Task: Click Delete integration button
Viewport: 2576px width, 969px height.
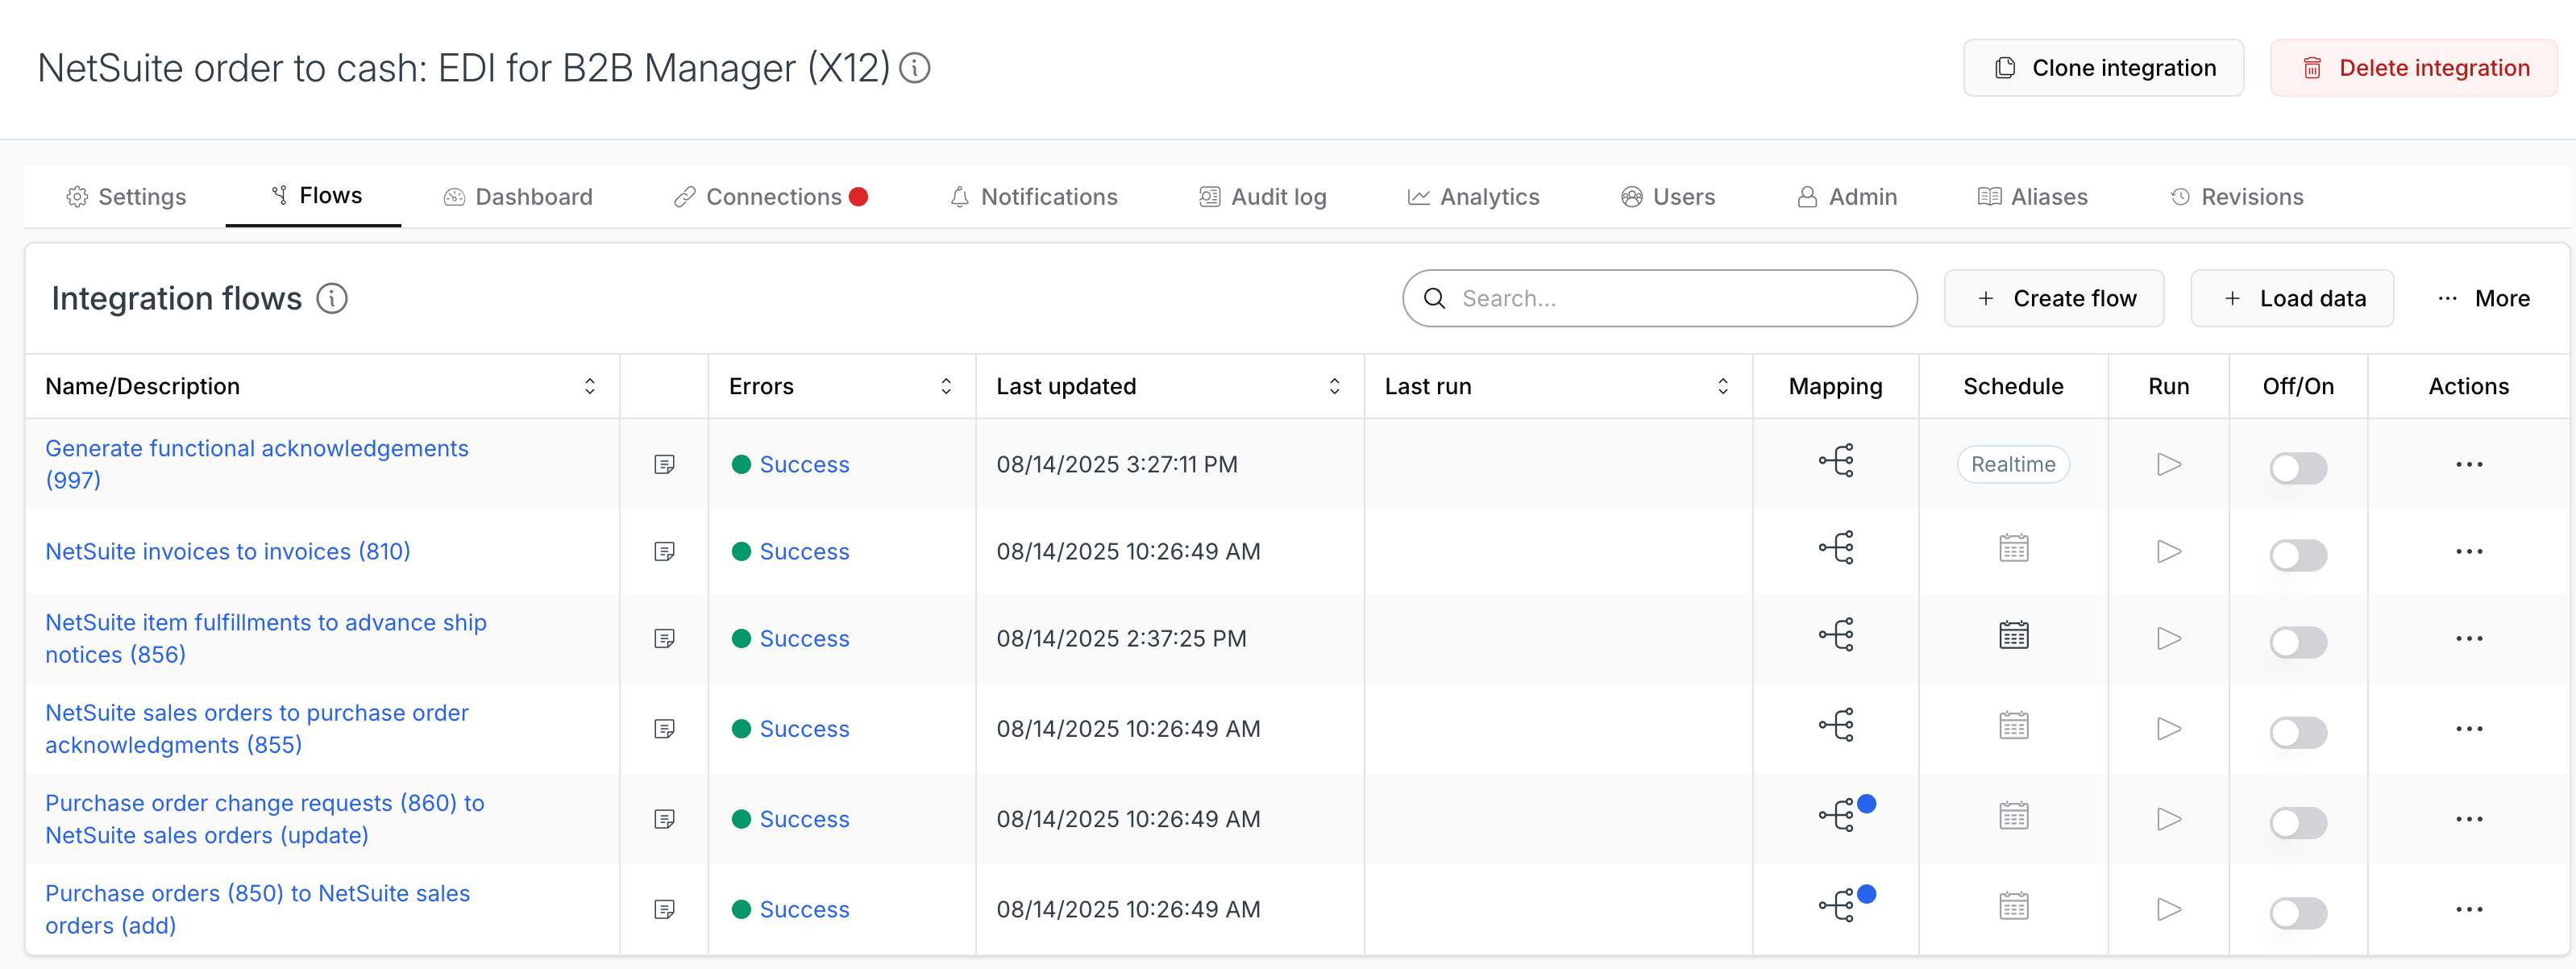Action: 2413,68
